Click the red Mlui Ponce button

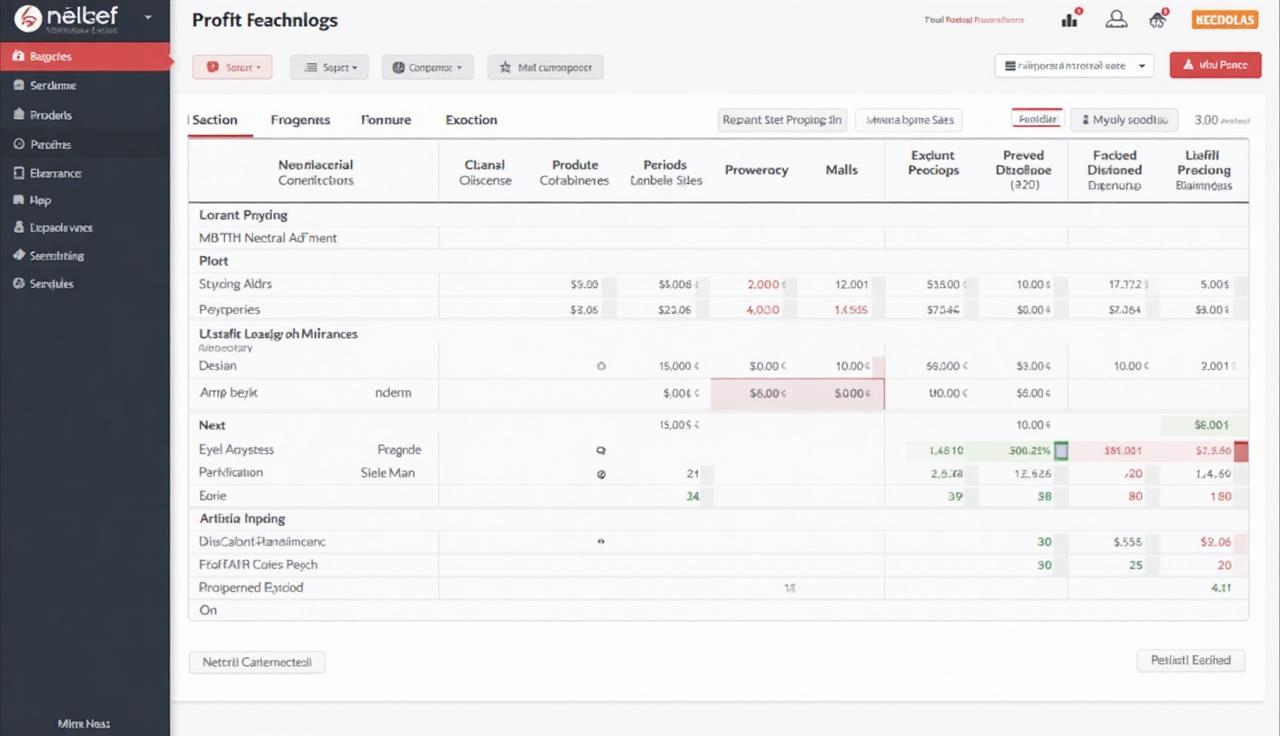(1214, 65)
